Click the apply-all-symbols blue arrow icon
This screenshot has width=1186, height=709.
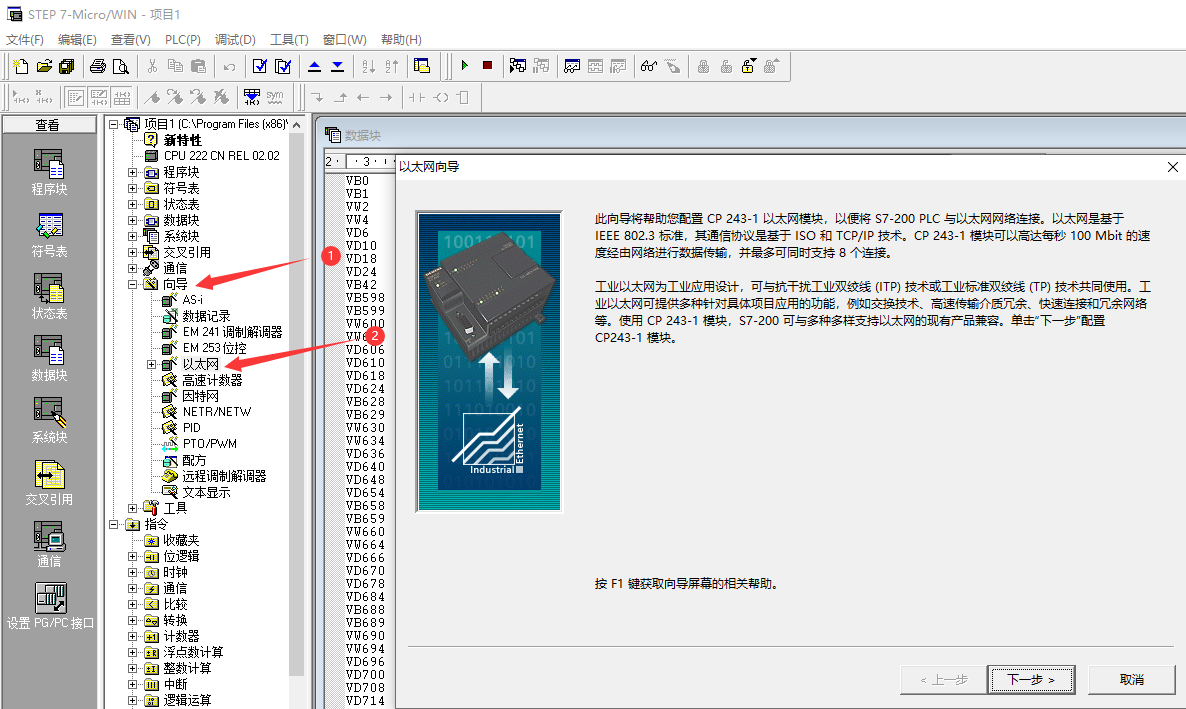(x=252, y=97)
